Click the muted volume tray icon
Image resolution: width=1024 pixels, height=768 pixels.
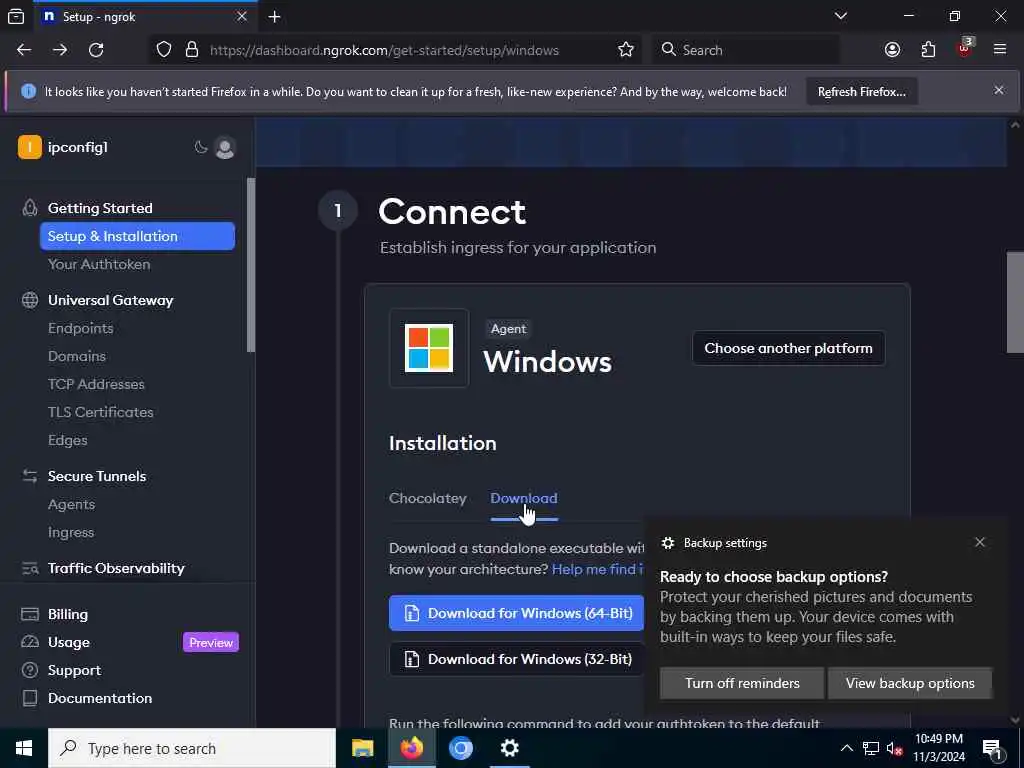click(895, 748)
